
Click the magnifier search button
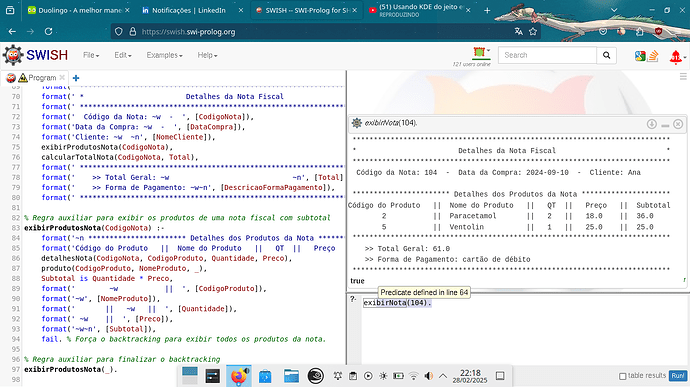(606, 55)
